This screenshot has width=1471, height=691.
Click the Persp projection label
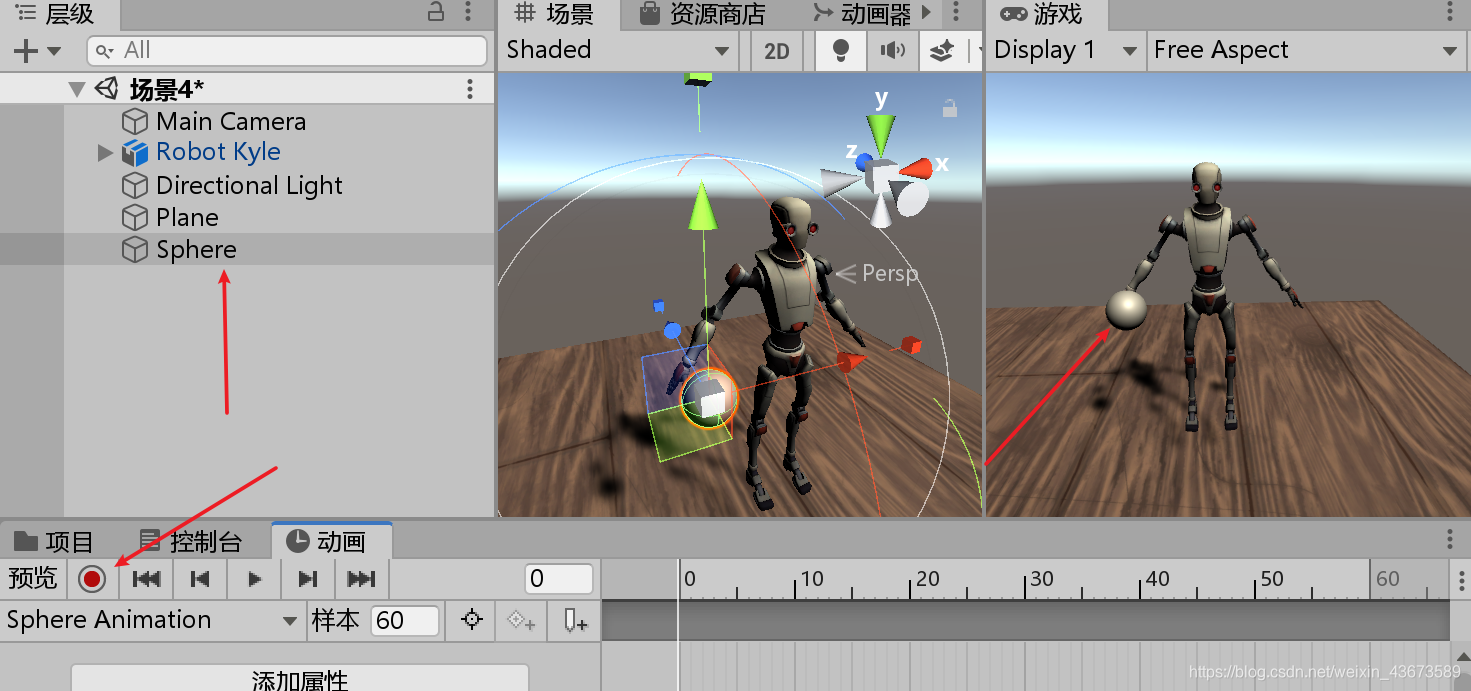890,273
